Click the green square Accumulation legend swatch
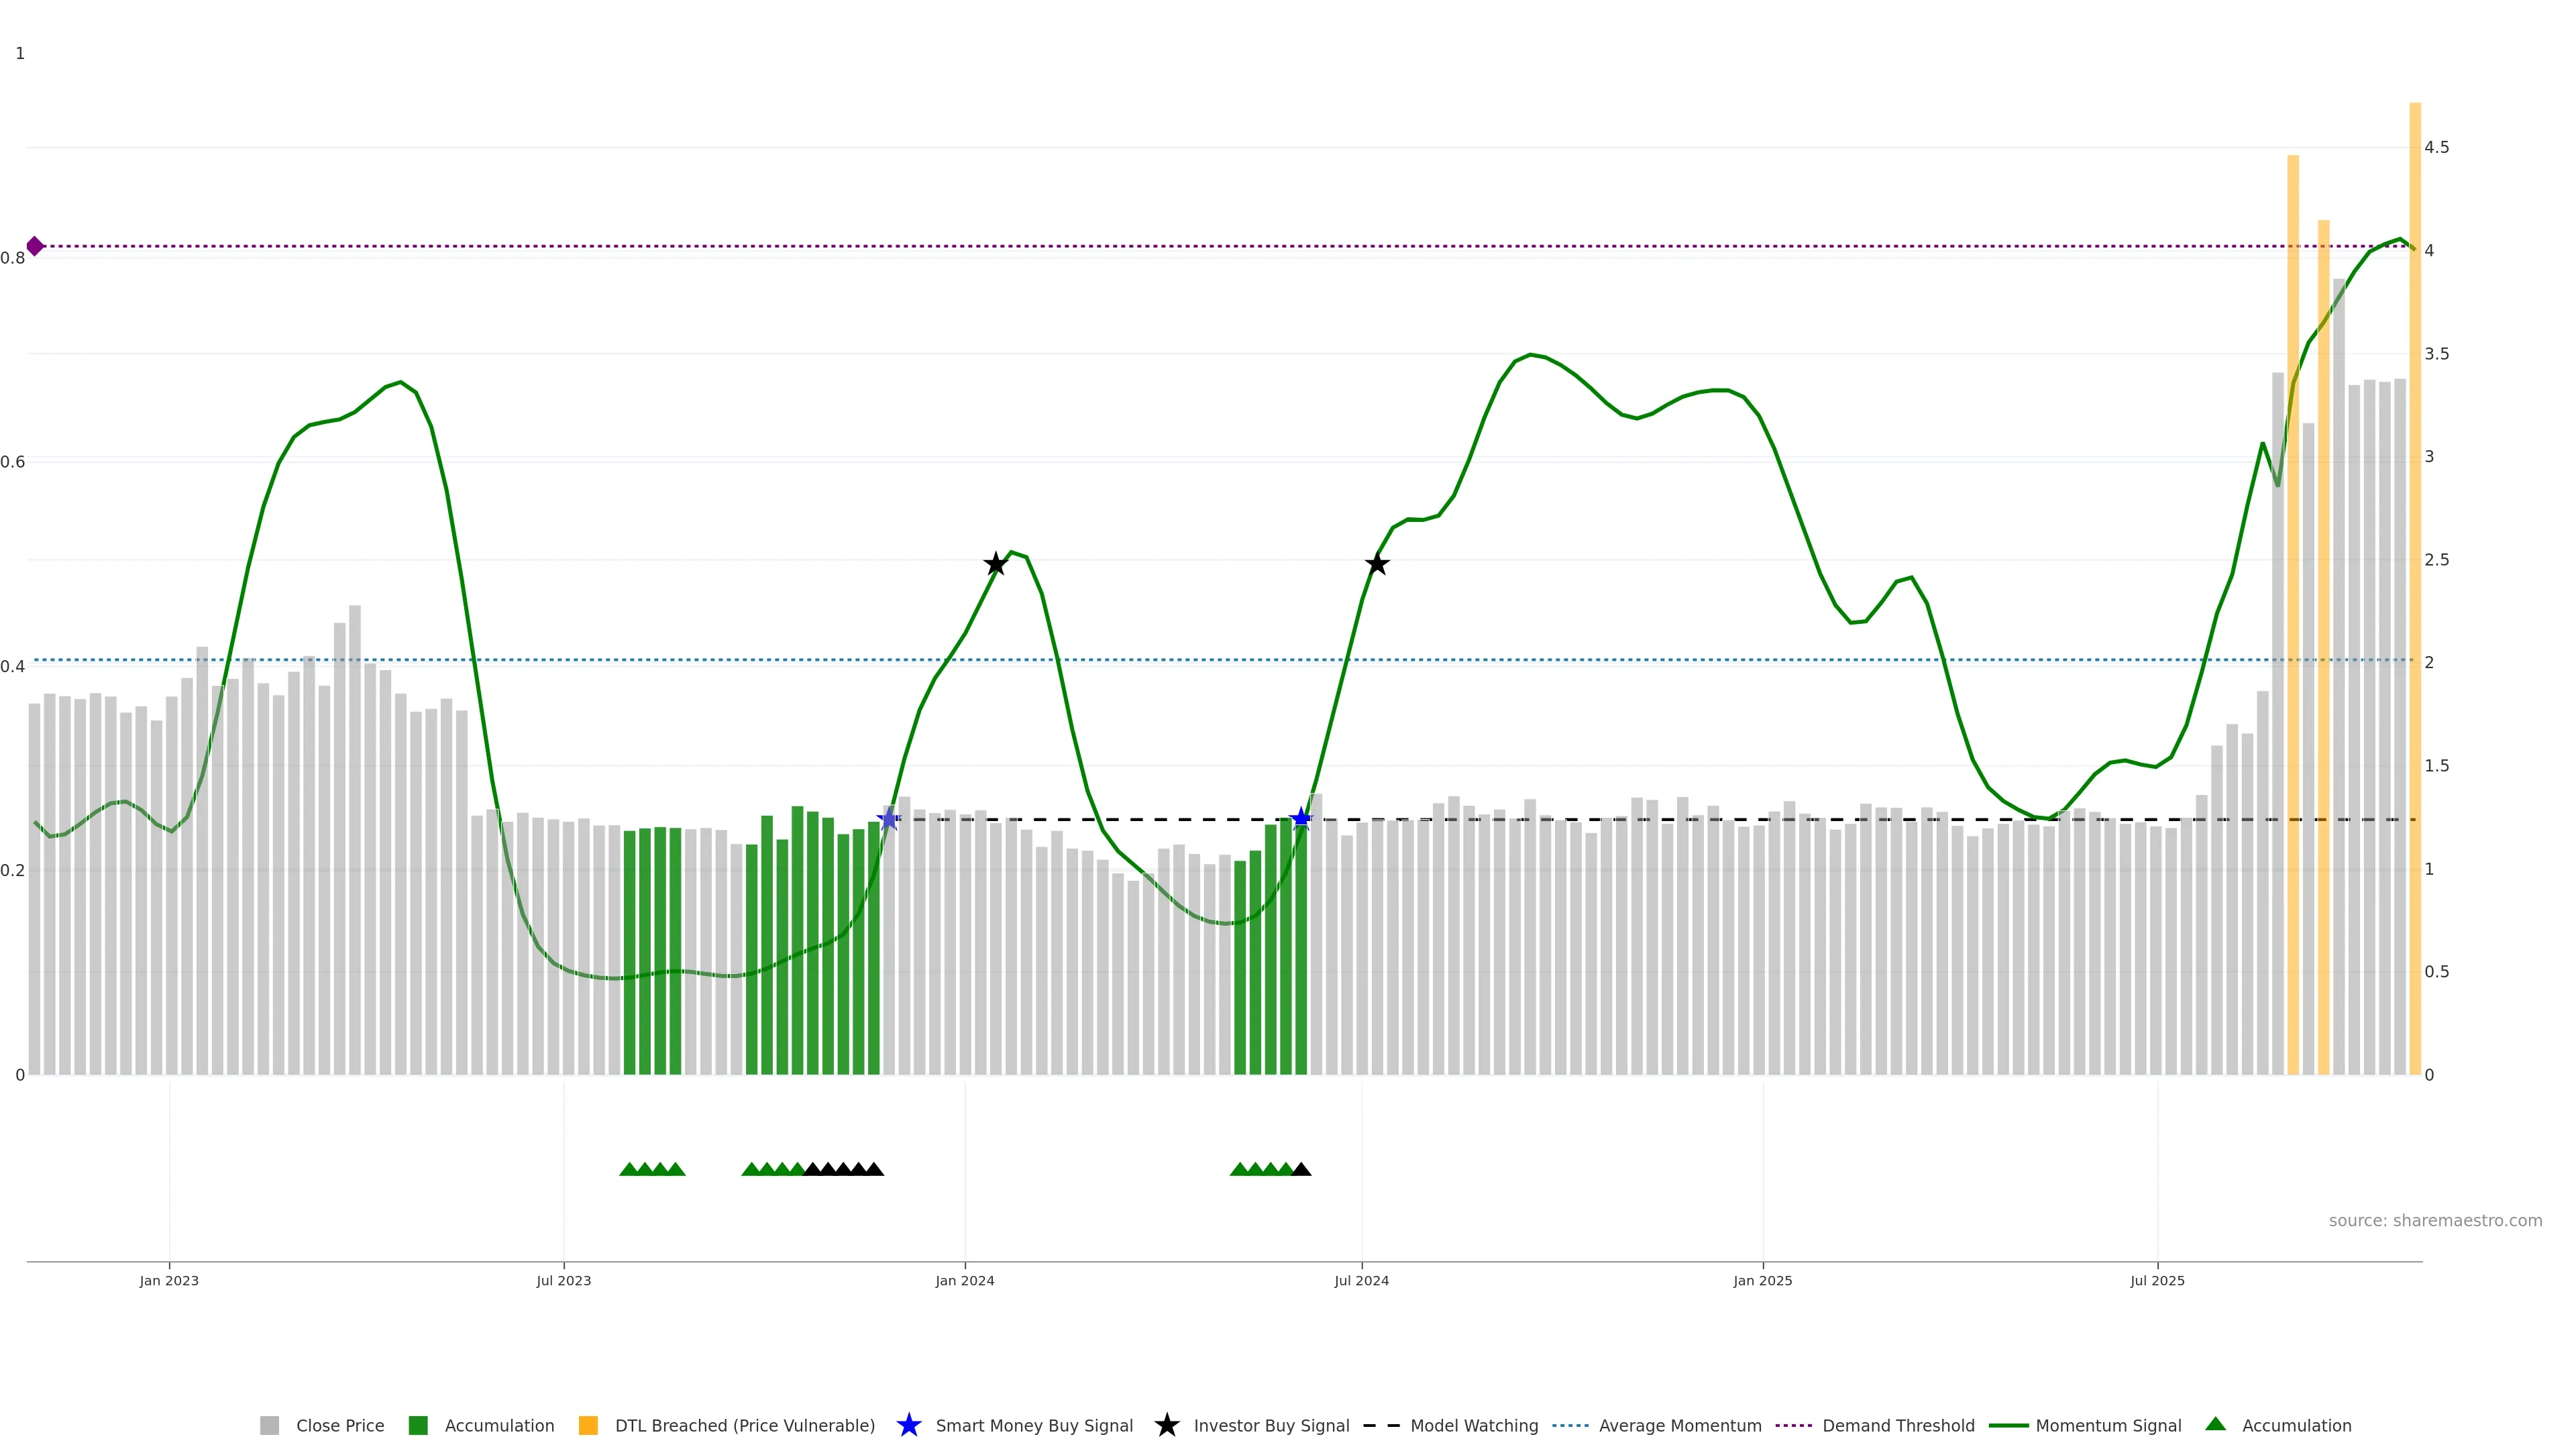The image size is (2576, 1449). (x=418, y=1425)
